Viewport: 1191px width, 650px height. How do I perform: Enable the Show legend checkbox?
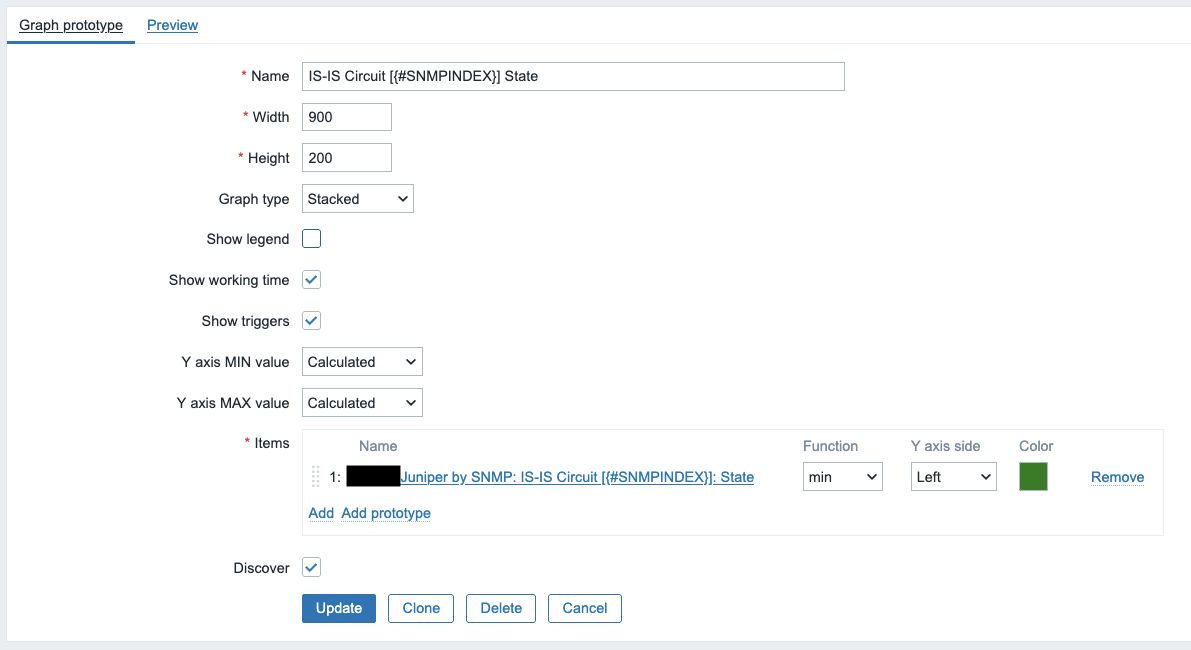tap(311, 238)
